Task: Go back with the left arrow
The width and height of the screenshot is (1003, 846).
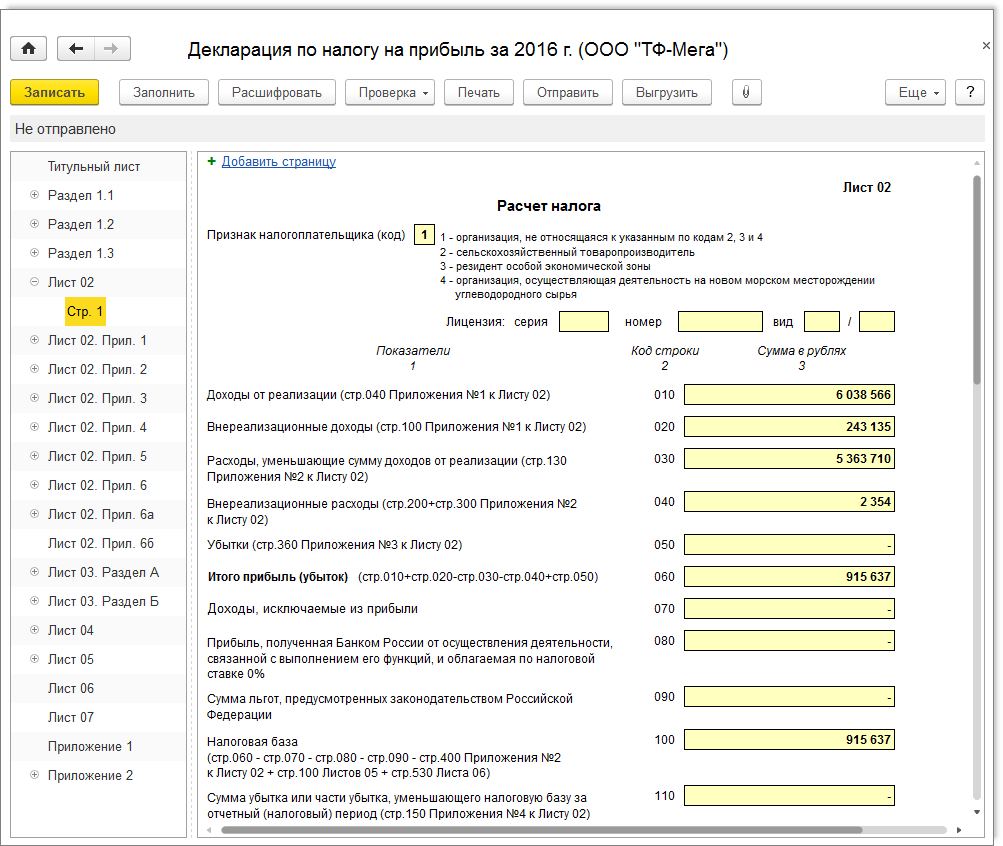Action: (x=76, y=49)
